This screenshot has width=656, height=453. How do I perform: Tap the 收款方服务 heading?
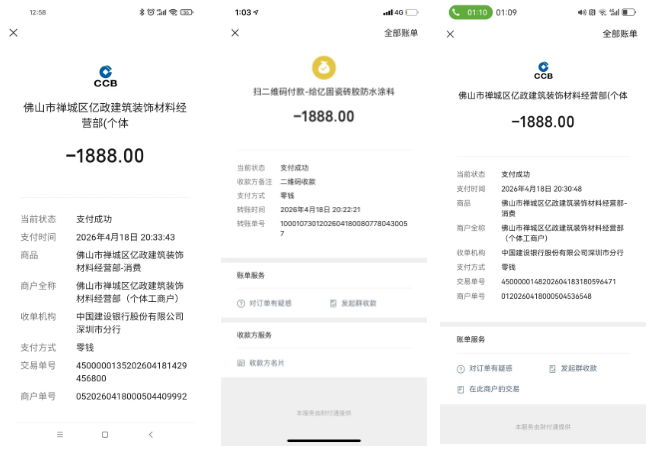pyautogui.click(x=254, y=335)
